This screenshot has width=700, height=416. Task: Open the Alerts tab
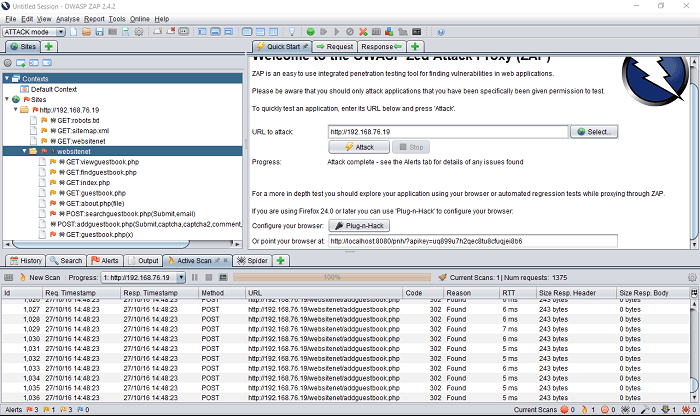point(105,261)
